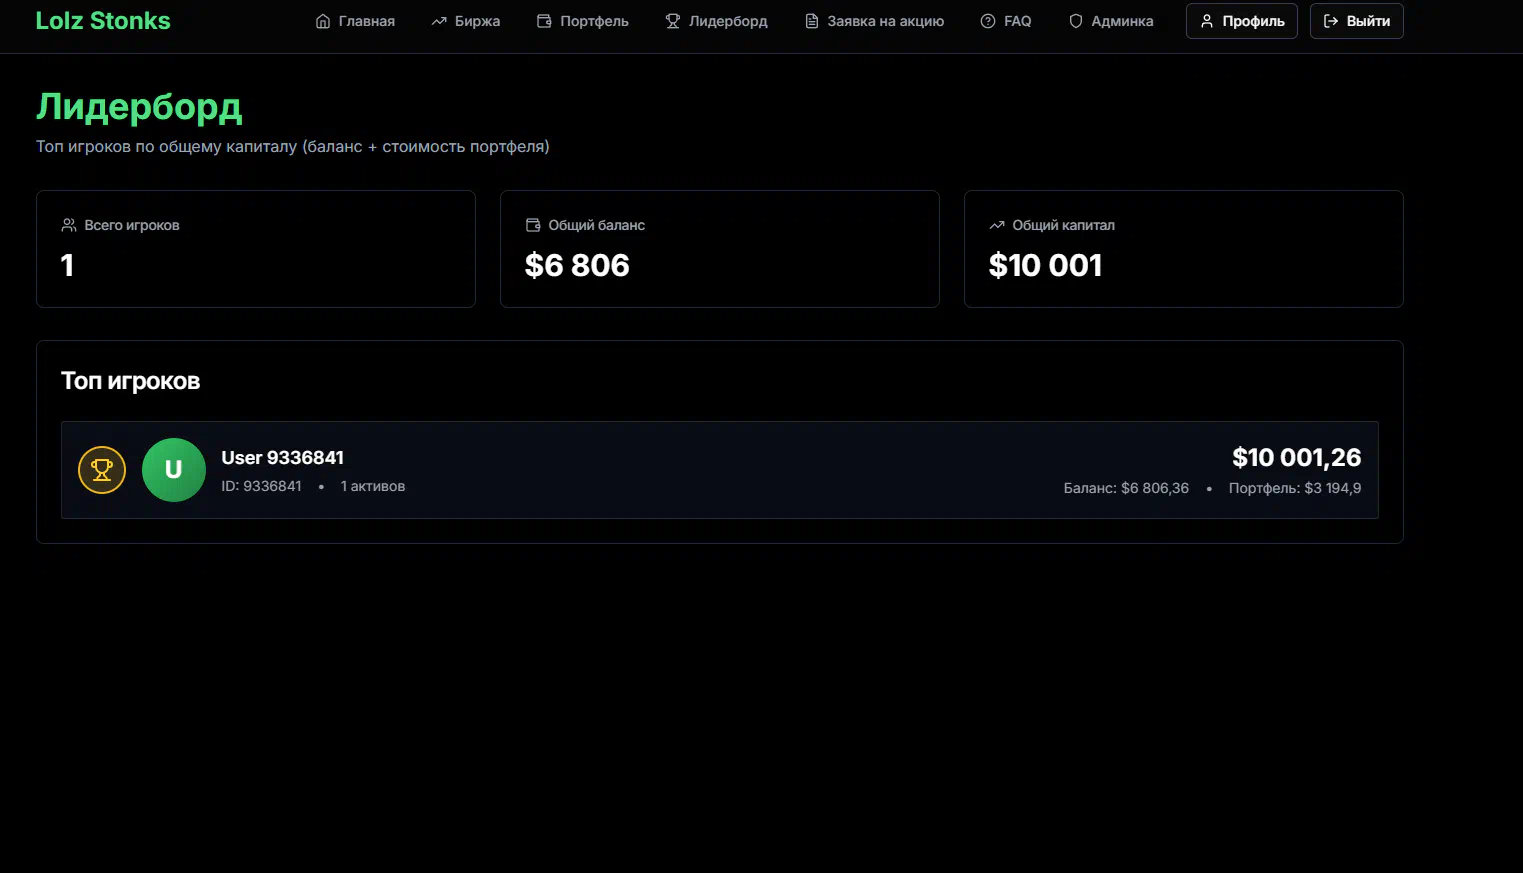
Task: Open the Портфель navigation link
Action: click(x=594, y=21)
